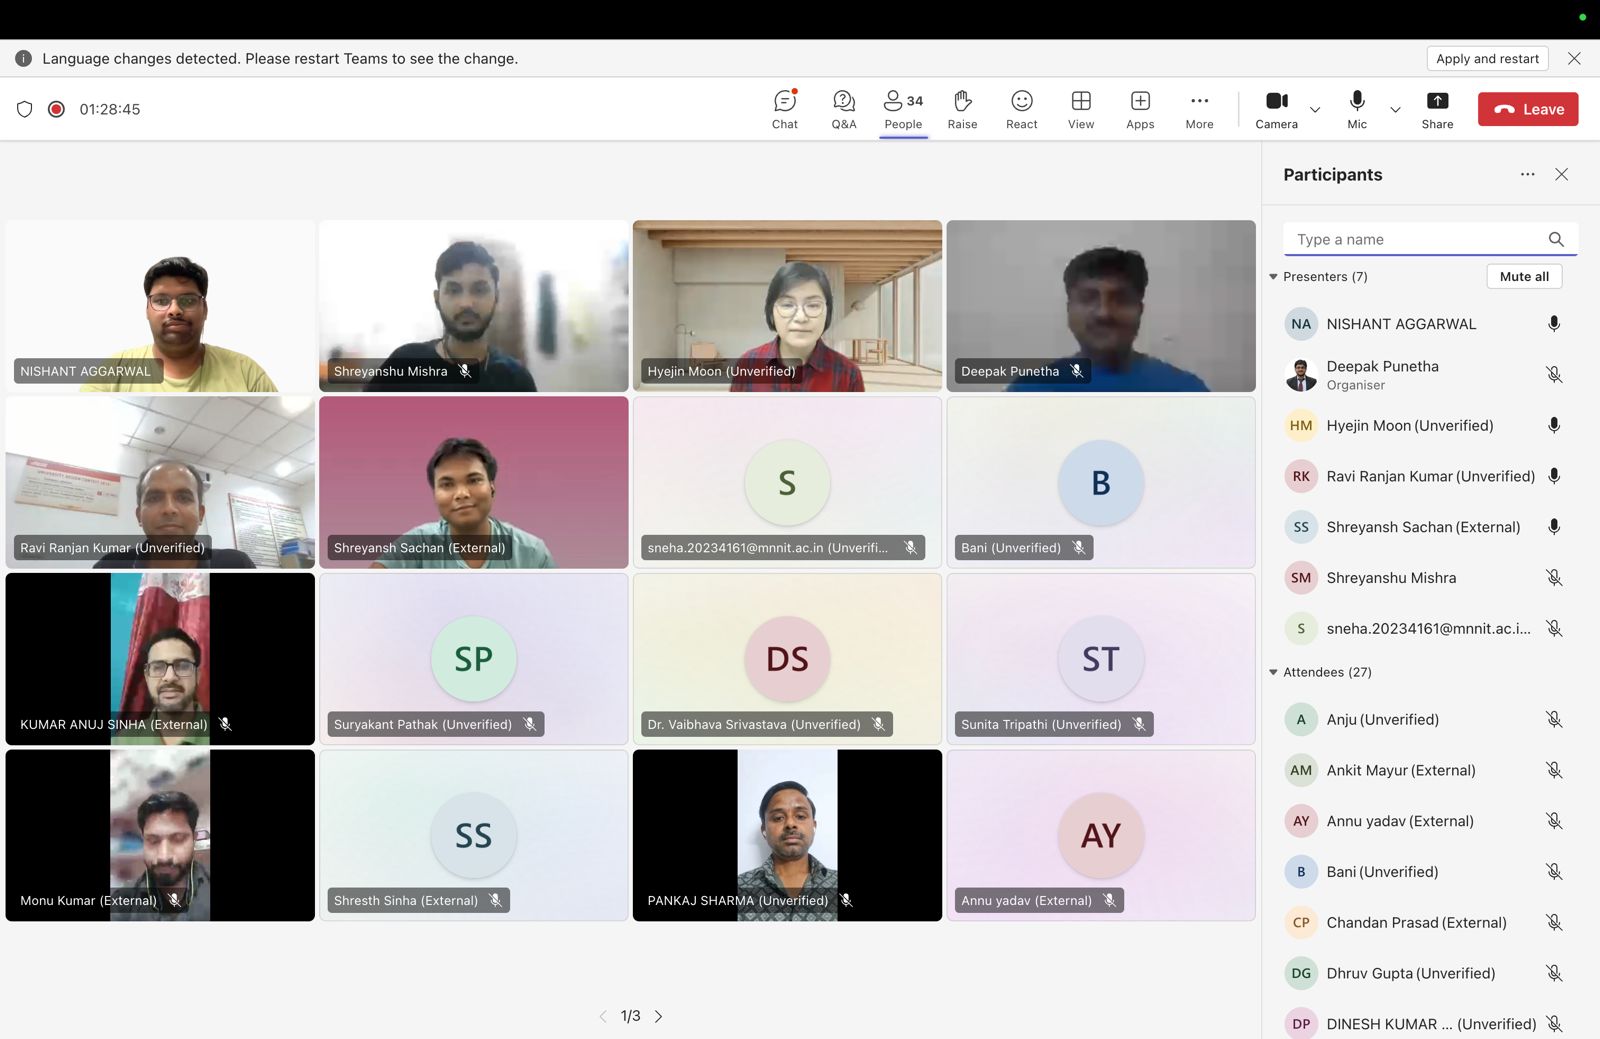The width and height of the screenshot is (1600, 1039).
Task: Click the Share screen icon
Action: coord(1437,109)
